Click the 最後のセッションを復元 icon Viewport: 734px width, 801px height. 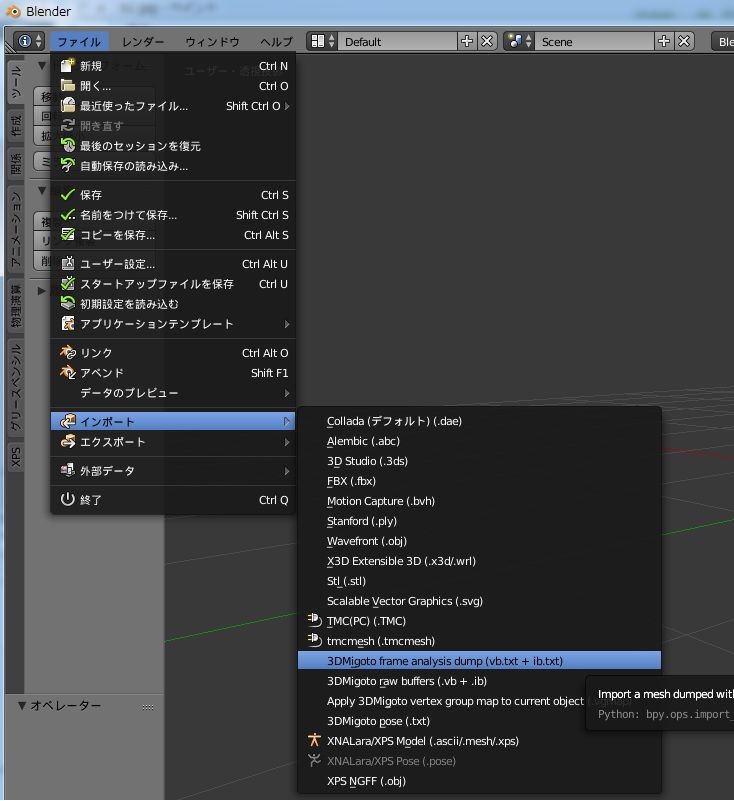coord(67,146)
